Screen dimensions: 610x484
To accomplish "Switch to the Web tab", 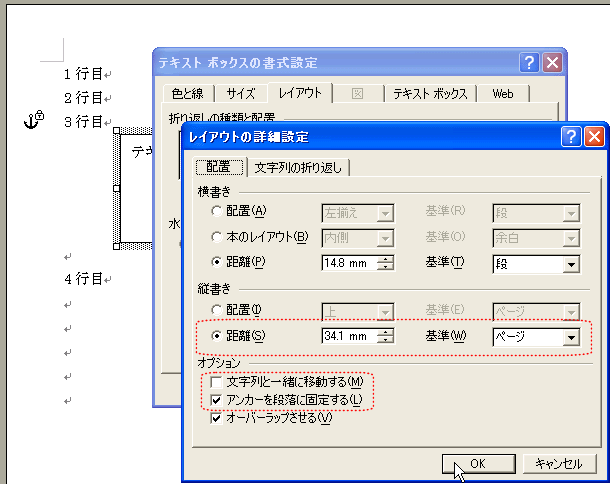I will (502, 94).
